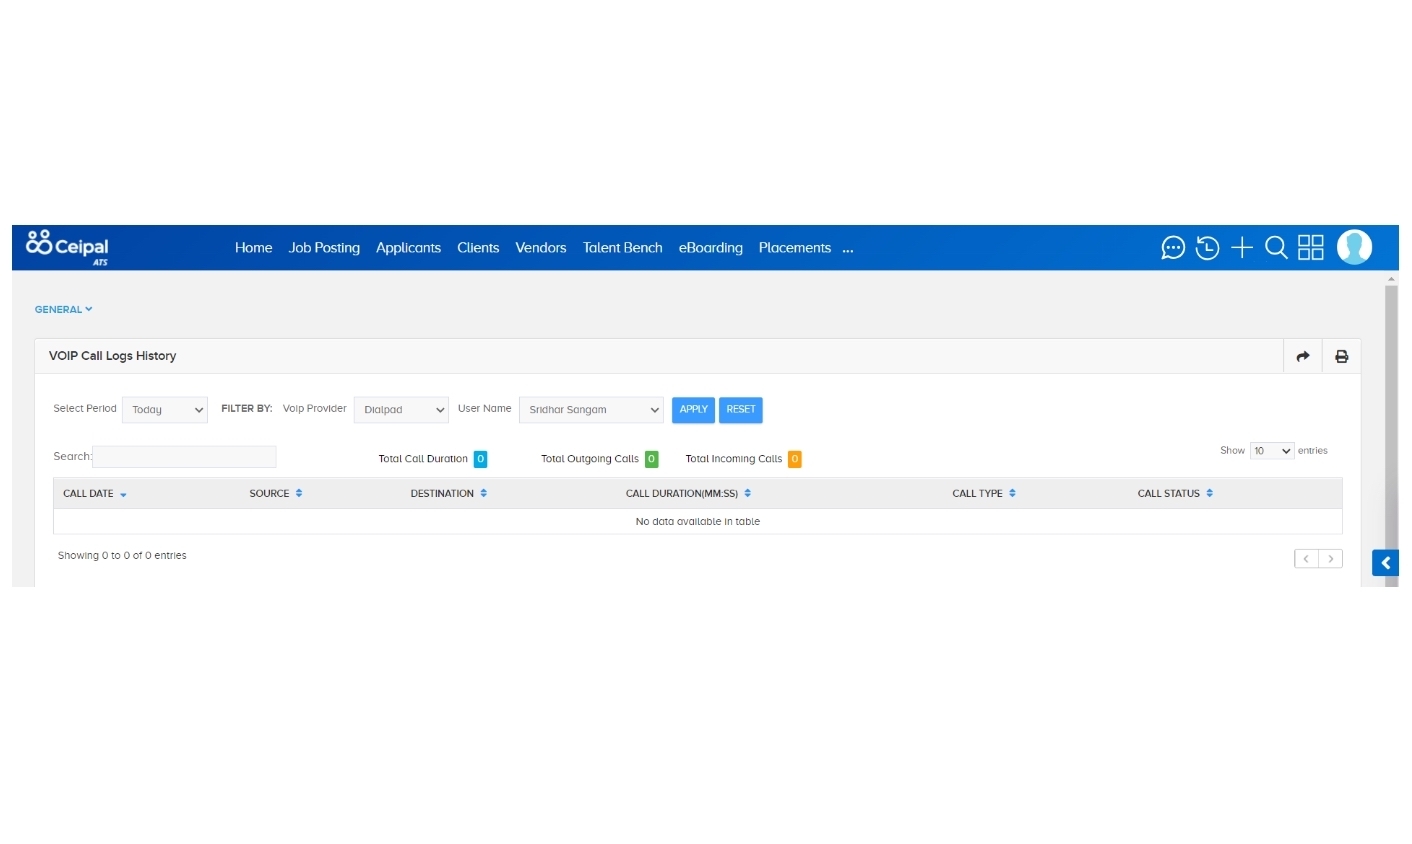Click the print icon
1412x844 pixels.
click(1342, 356)
